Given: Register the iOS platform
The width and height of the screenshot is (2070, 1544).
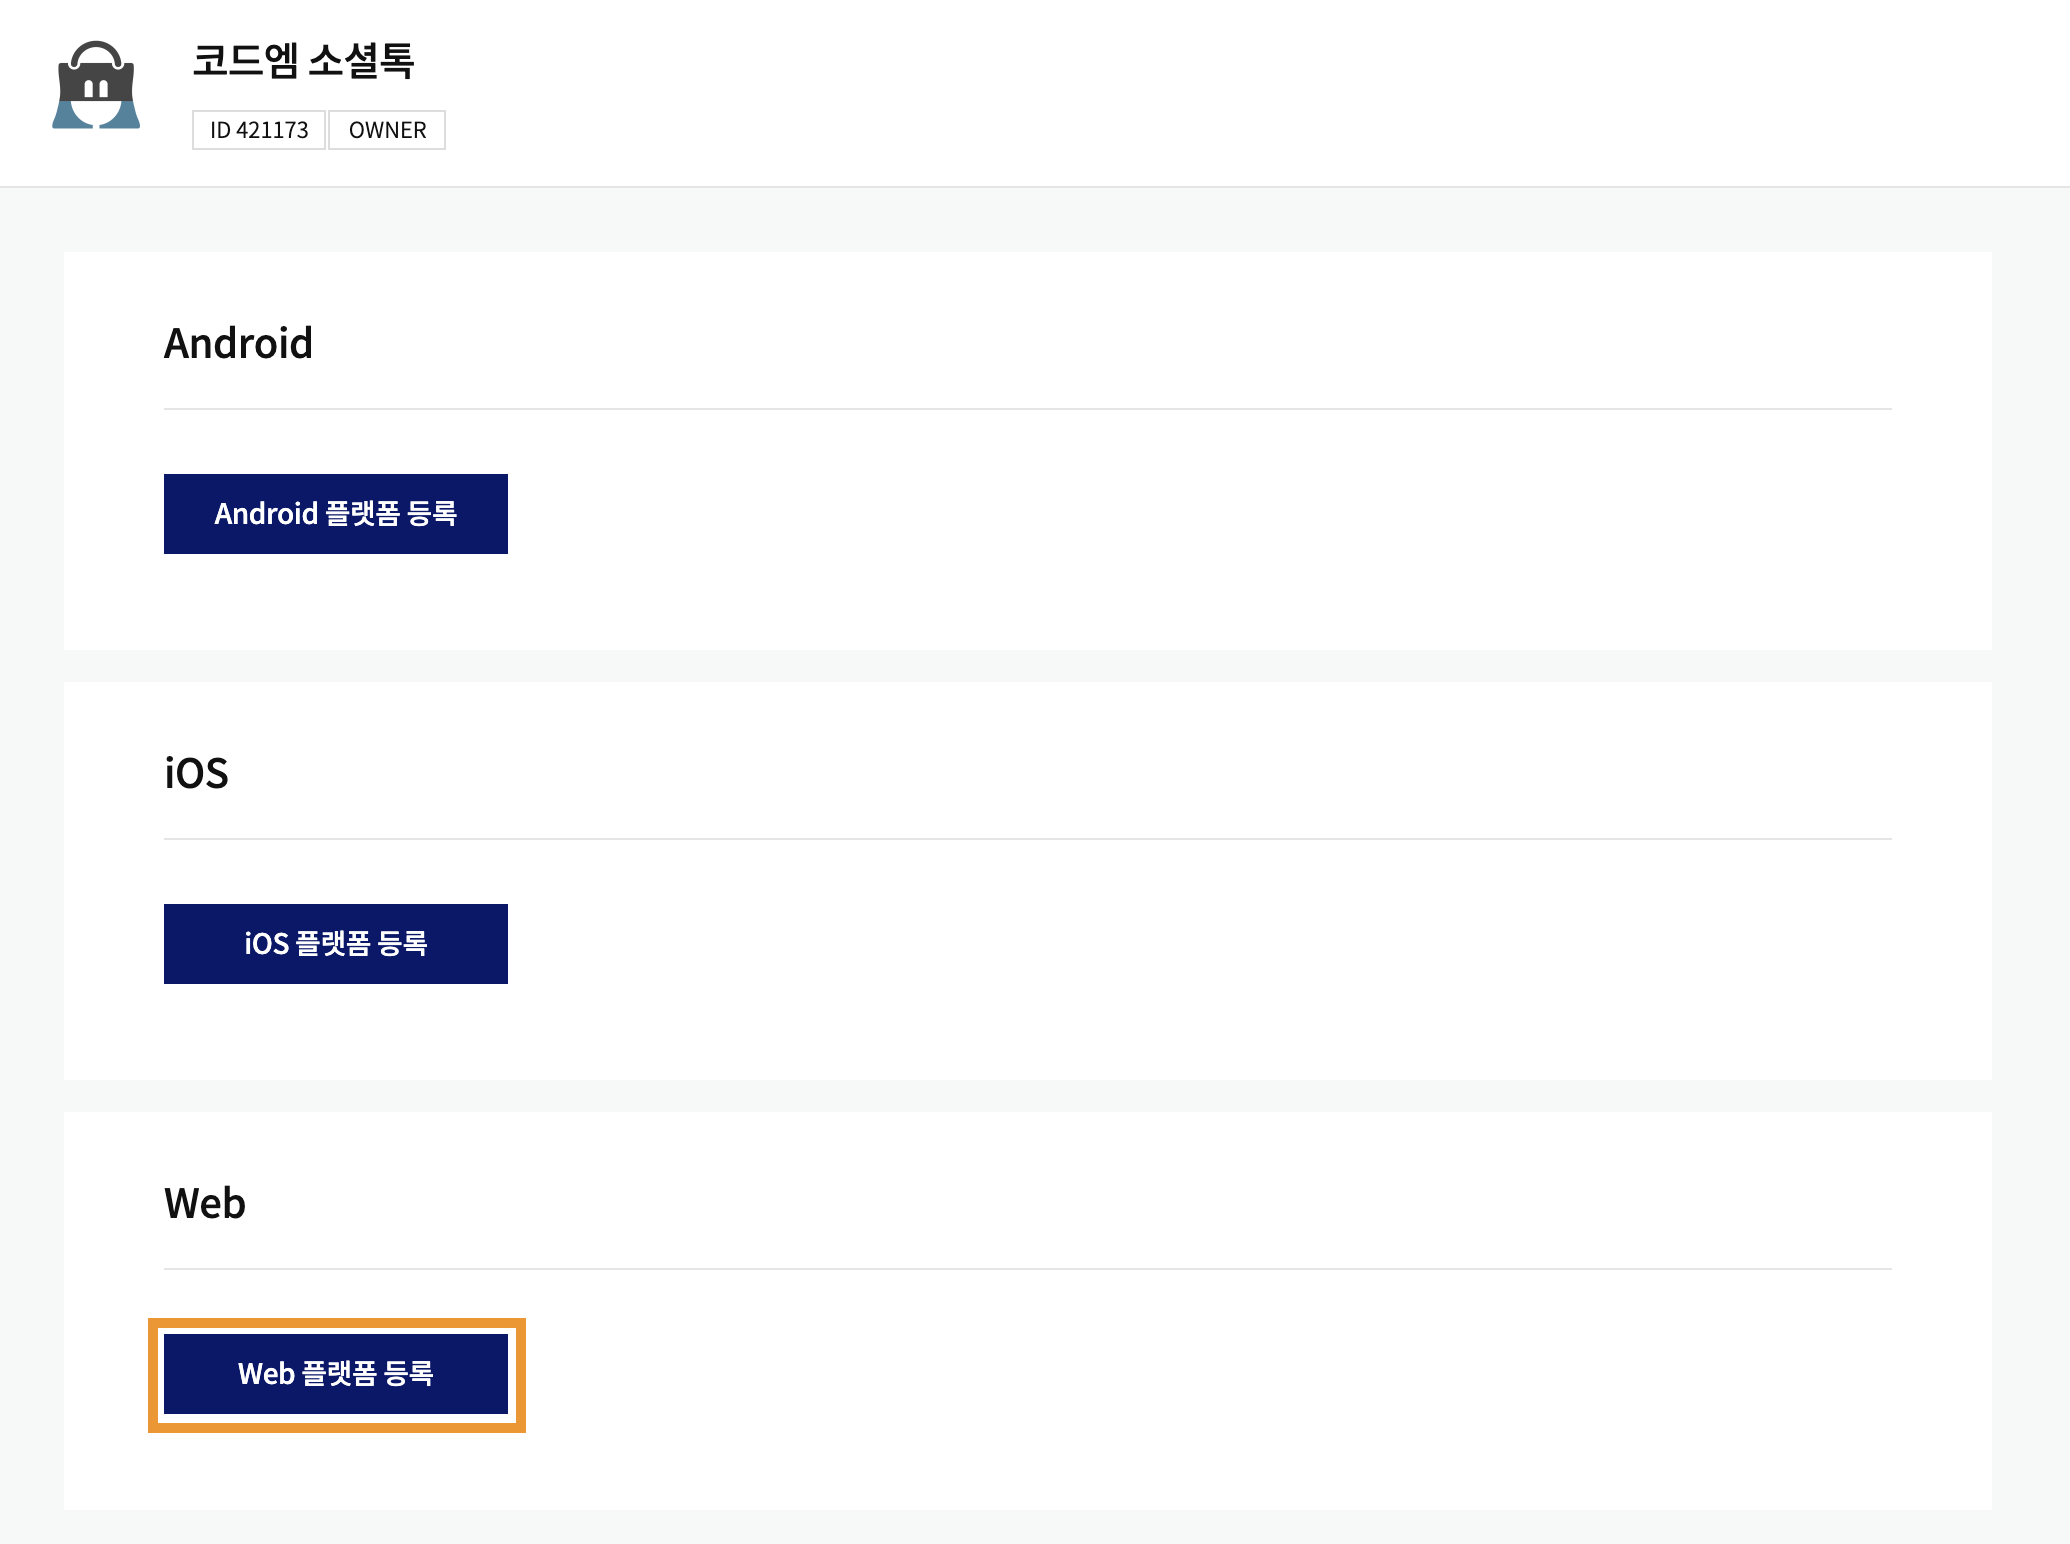Looking at the screenshot, I should pyautogui.click(x=336, y=944).
